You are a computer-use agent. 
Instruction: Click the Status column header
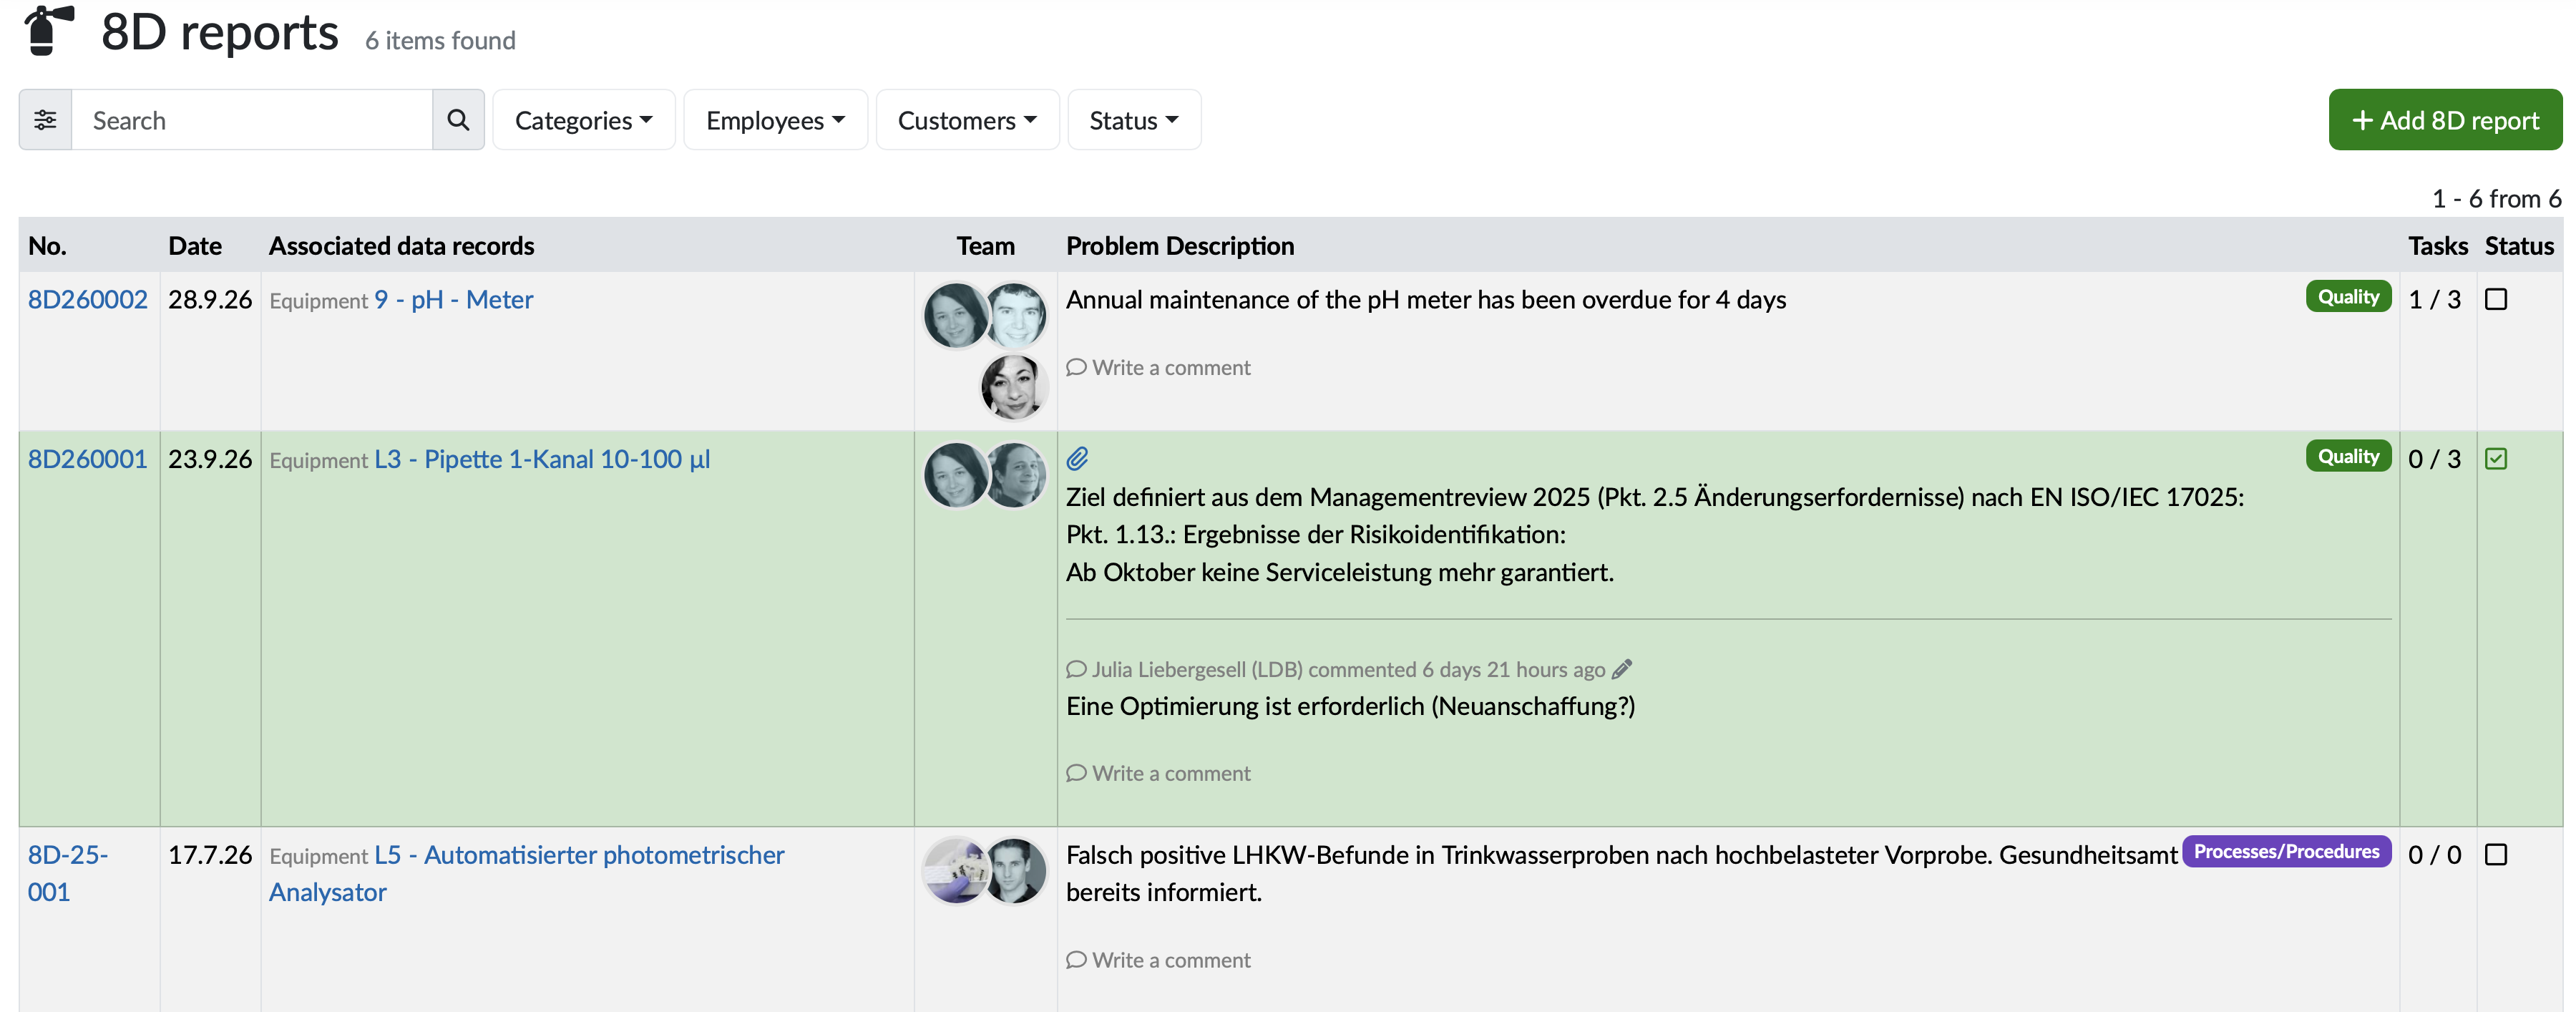(2519, 246)
